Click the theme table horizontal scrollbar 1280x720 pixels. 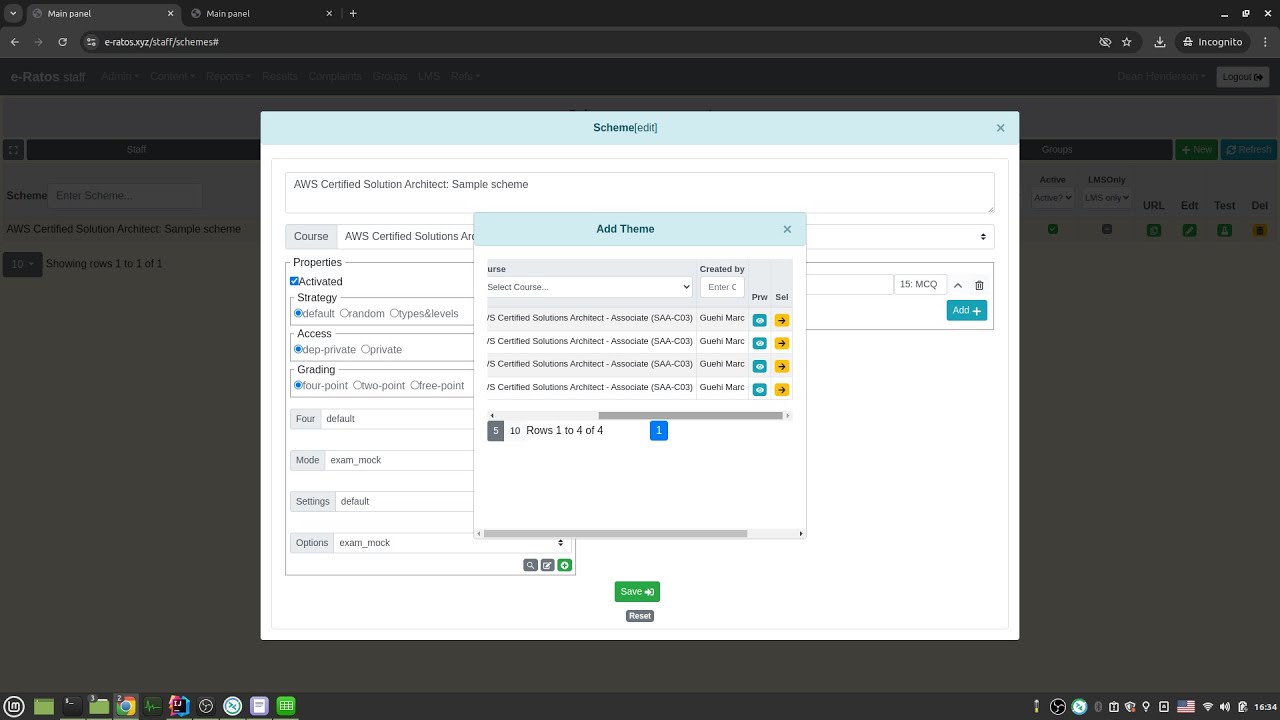pos(690,416)
